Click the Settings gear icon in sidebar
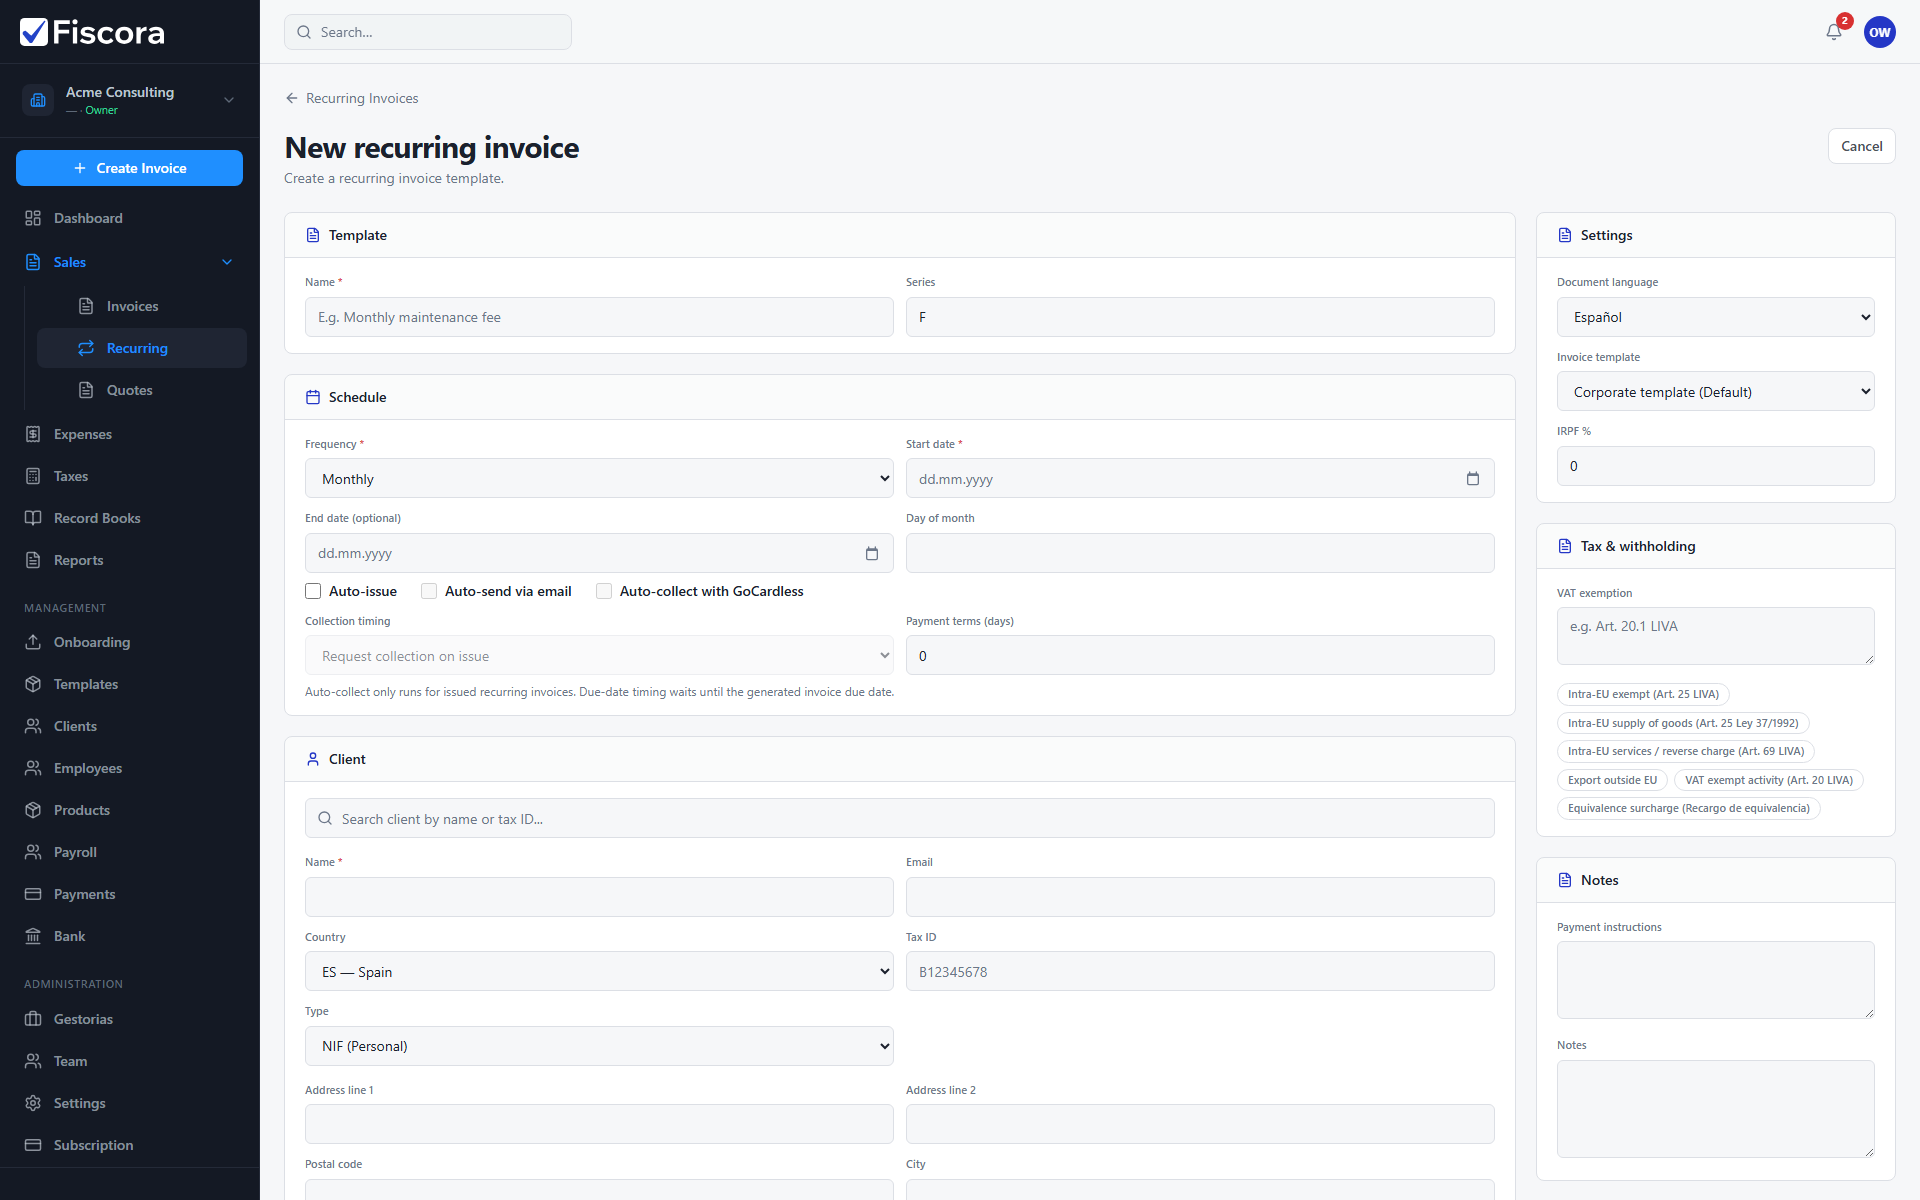Viewport: 1920px width, 1200px height. [33, 1103]
